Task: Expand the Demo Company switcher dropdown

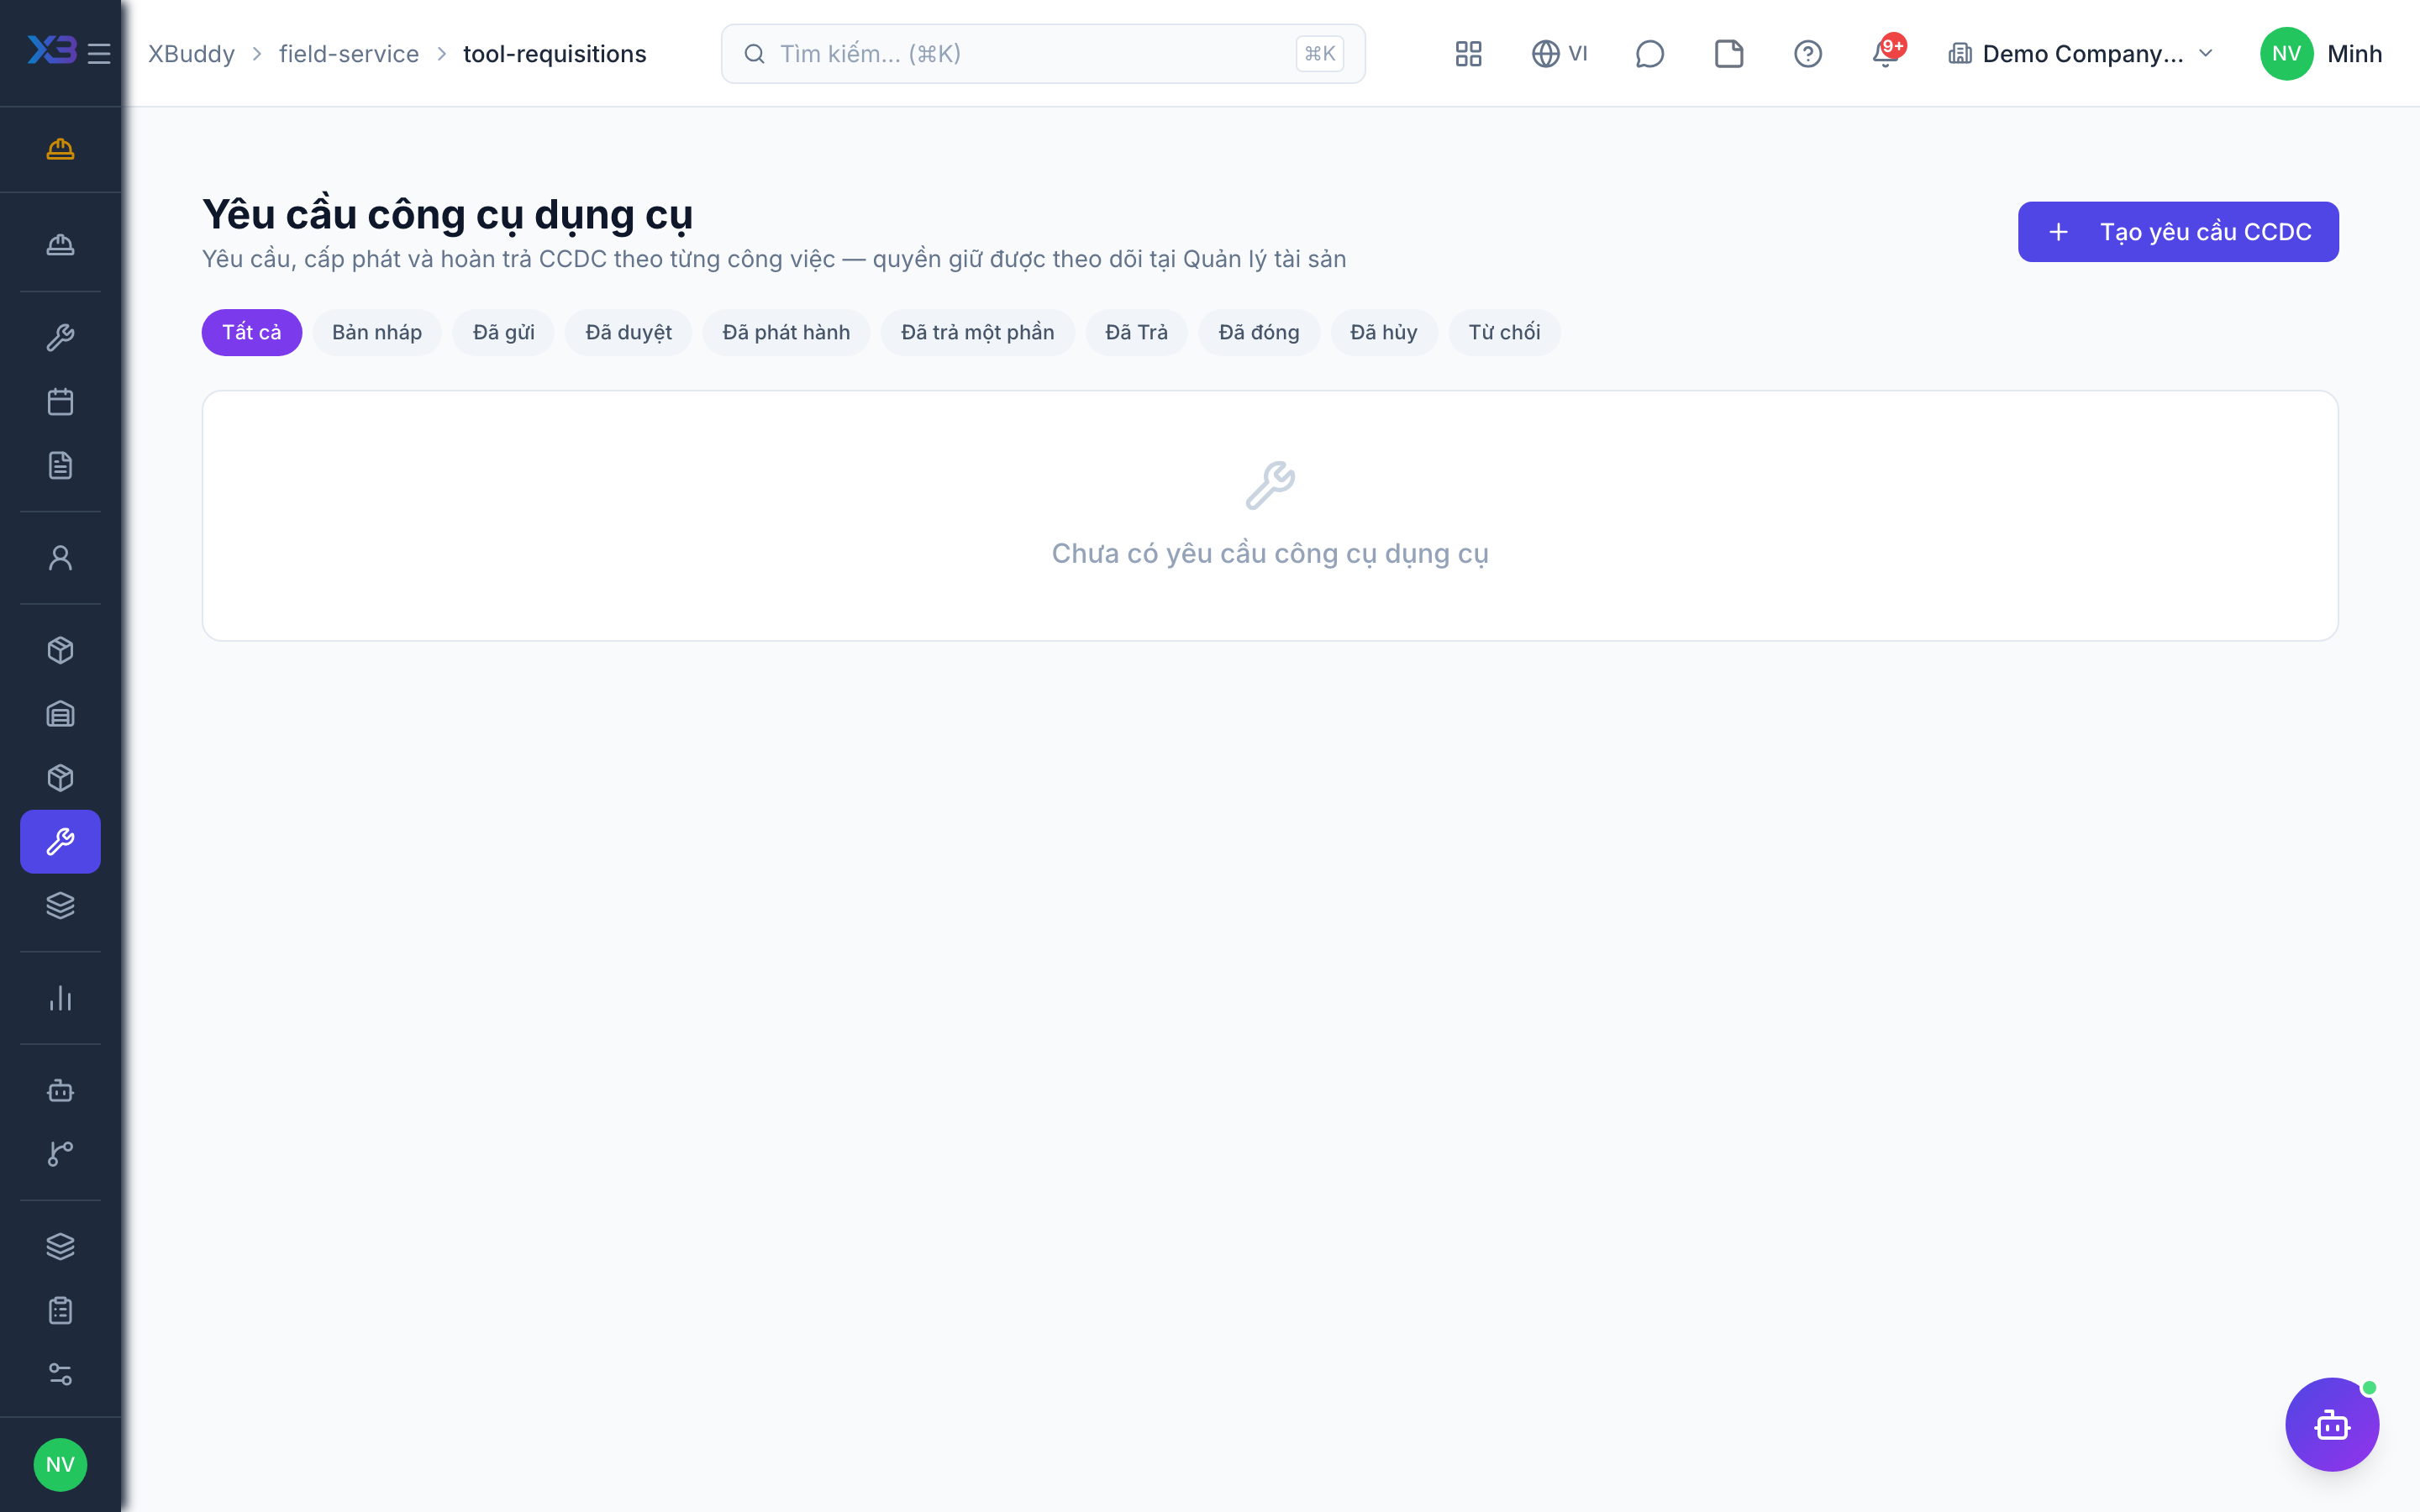Action: [2081, 53]
